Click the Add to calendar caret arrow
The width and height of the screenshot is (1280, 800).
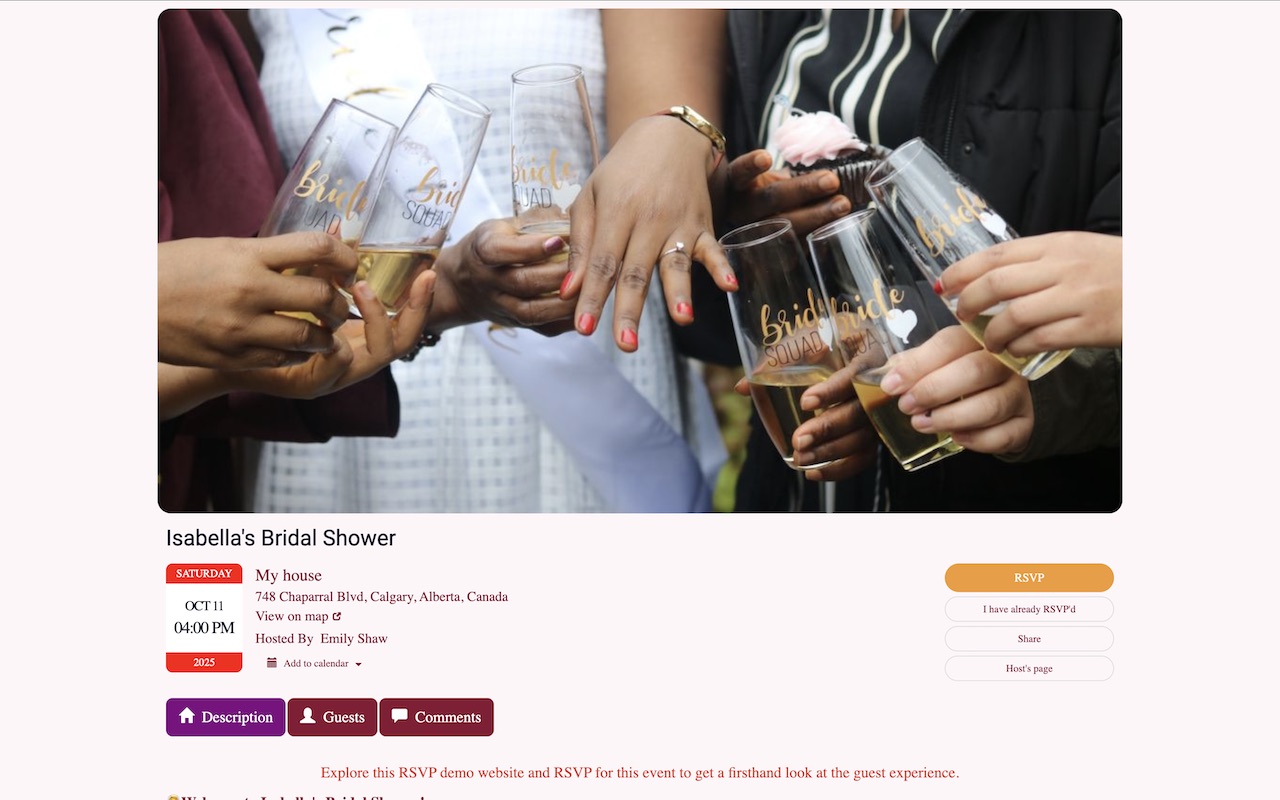[x=358, y=664]
